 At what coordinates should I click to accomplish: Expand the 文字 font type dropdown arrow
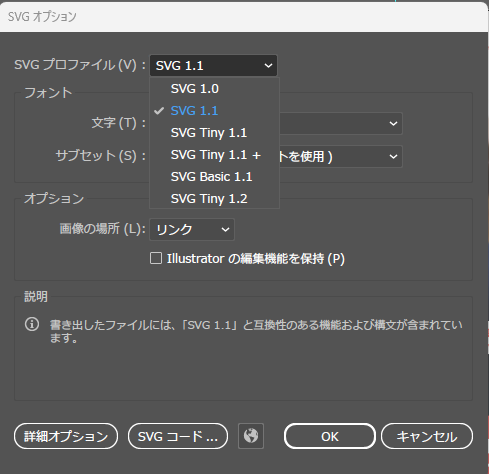click(393, 124)
